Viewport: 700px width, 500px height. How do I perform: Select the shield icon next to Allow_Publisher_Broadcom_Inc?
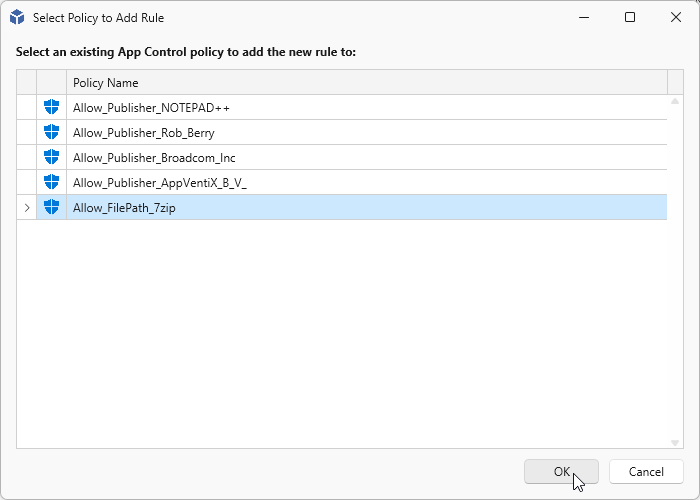pos(51,157)
